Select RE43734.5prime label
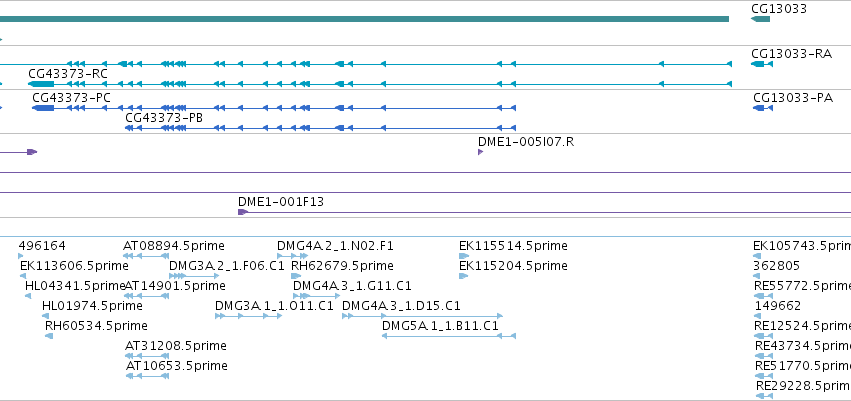 click(803, 346)
